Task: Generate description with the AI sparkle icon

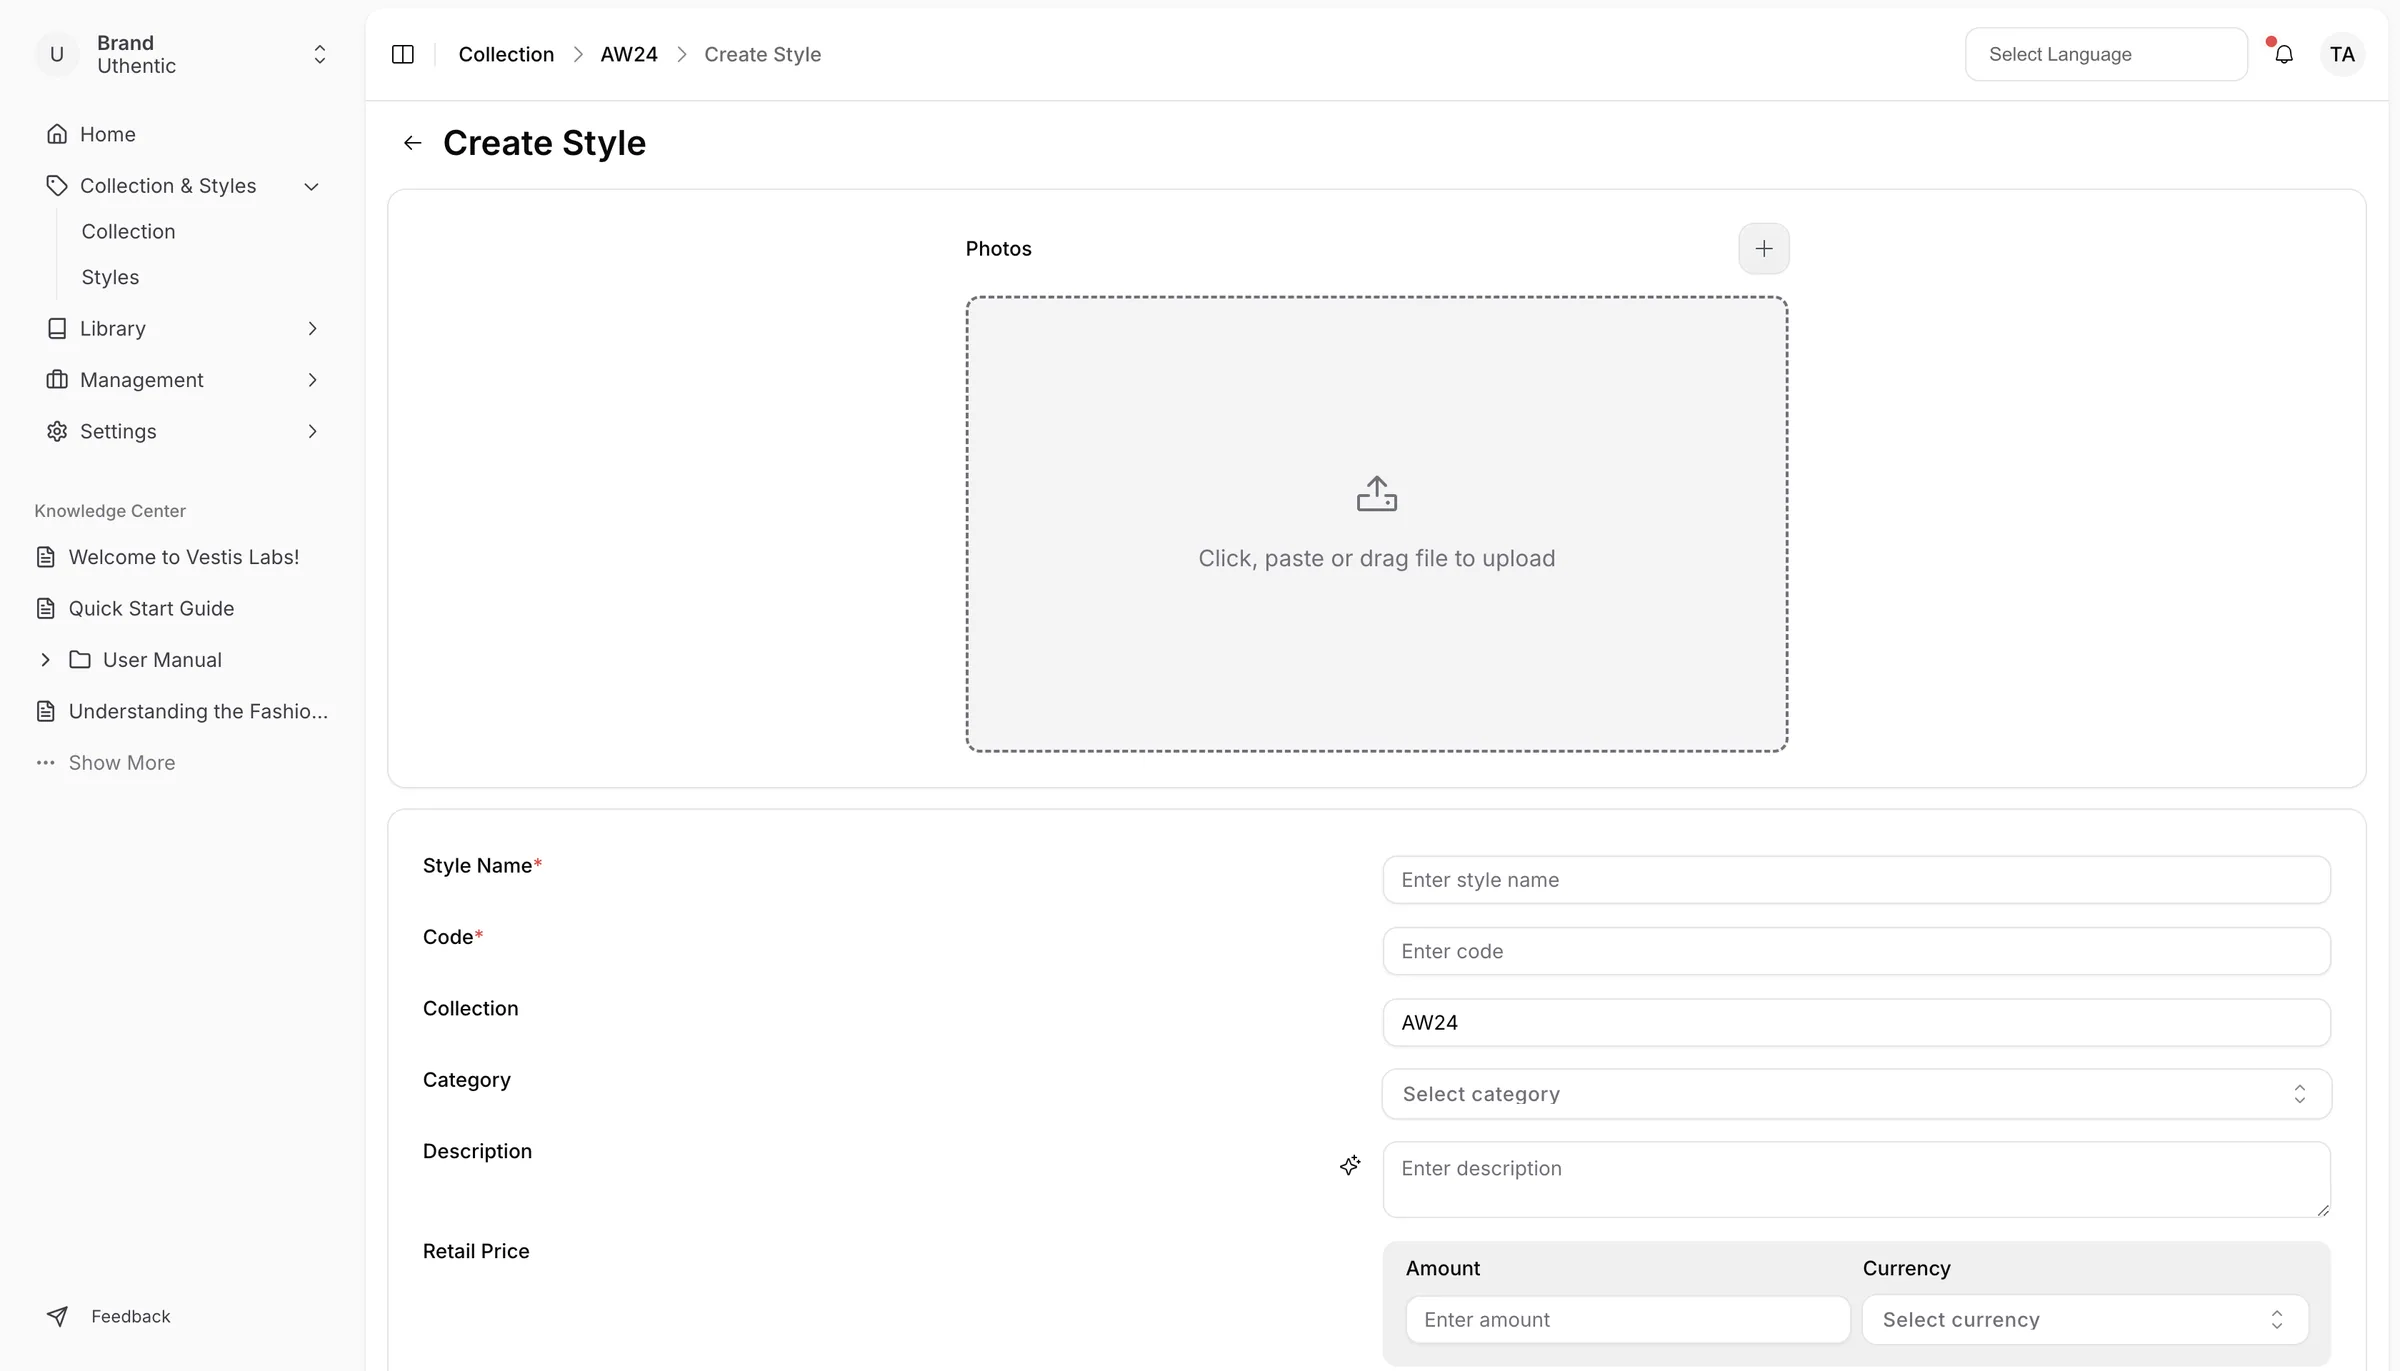Action: 1350,1165
